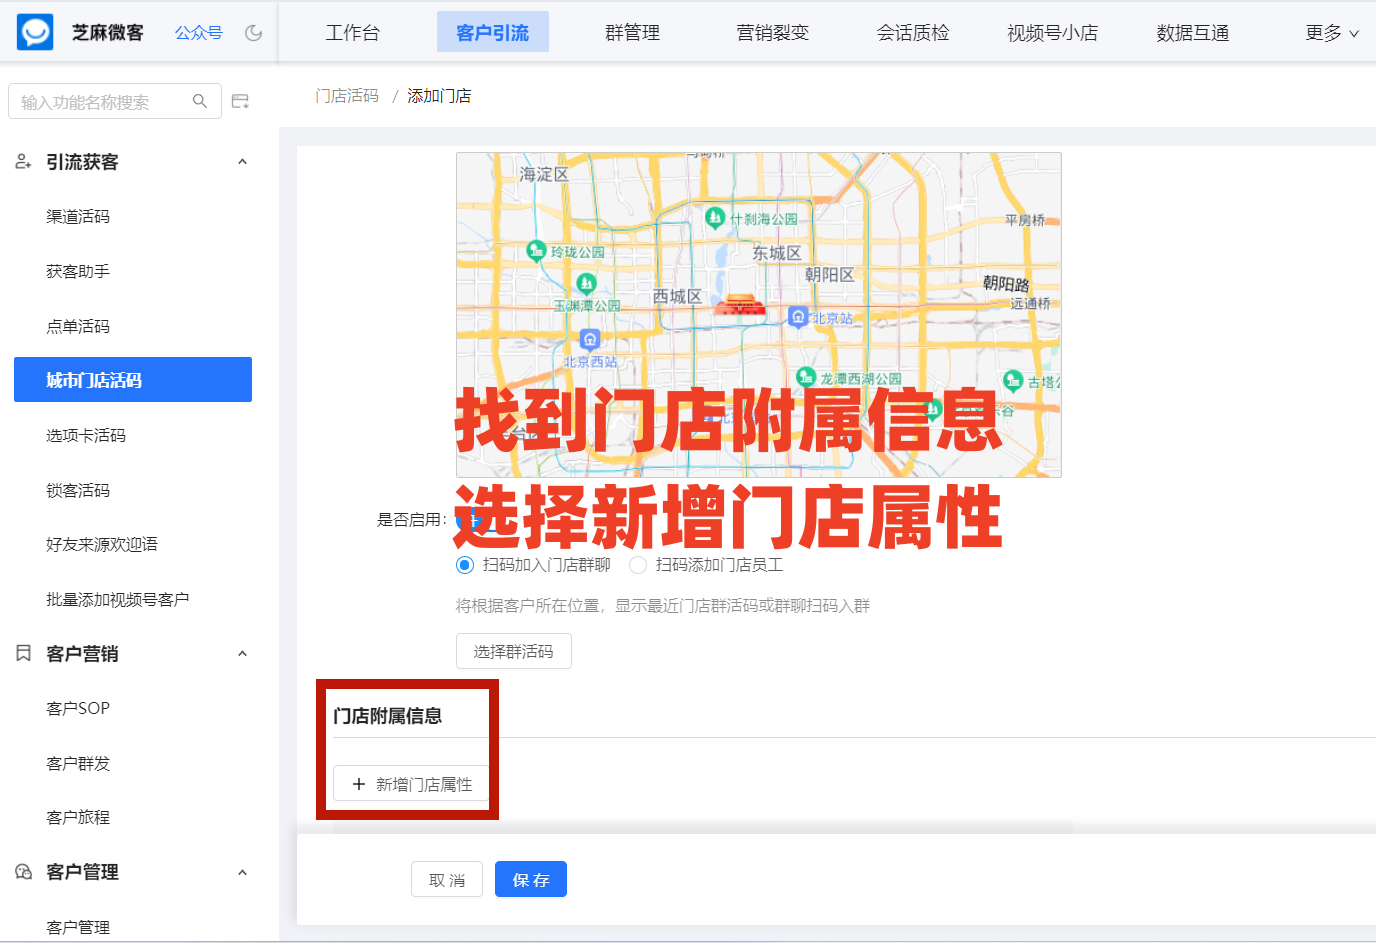Click 东城区 label on the map
Viewport: 1376px width, 943px height.
click(777, 253)
